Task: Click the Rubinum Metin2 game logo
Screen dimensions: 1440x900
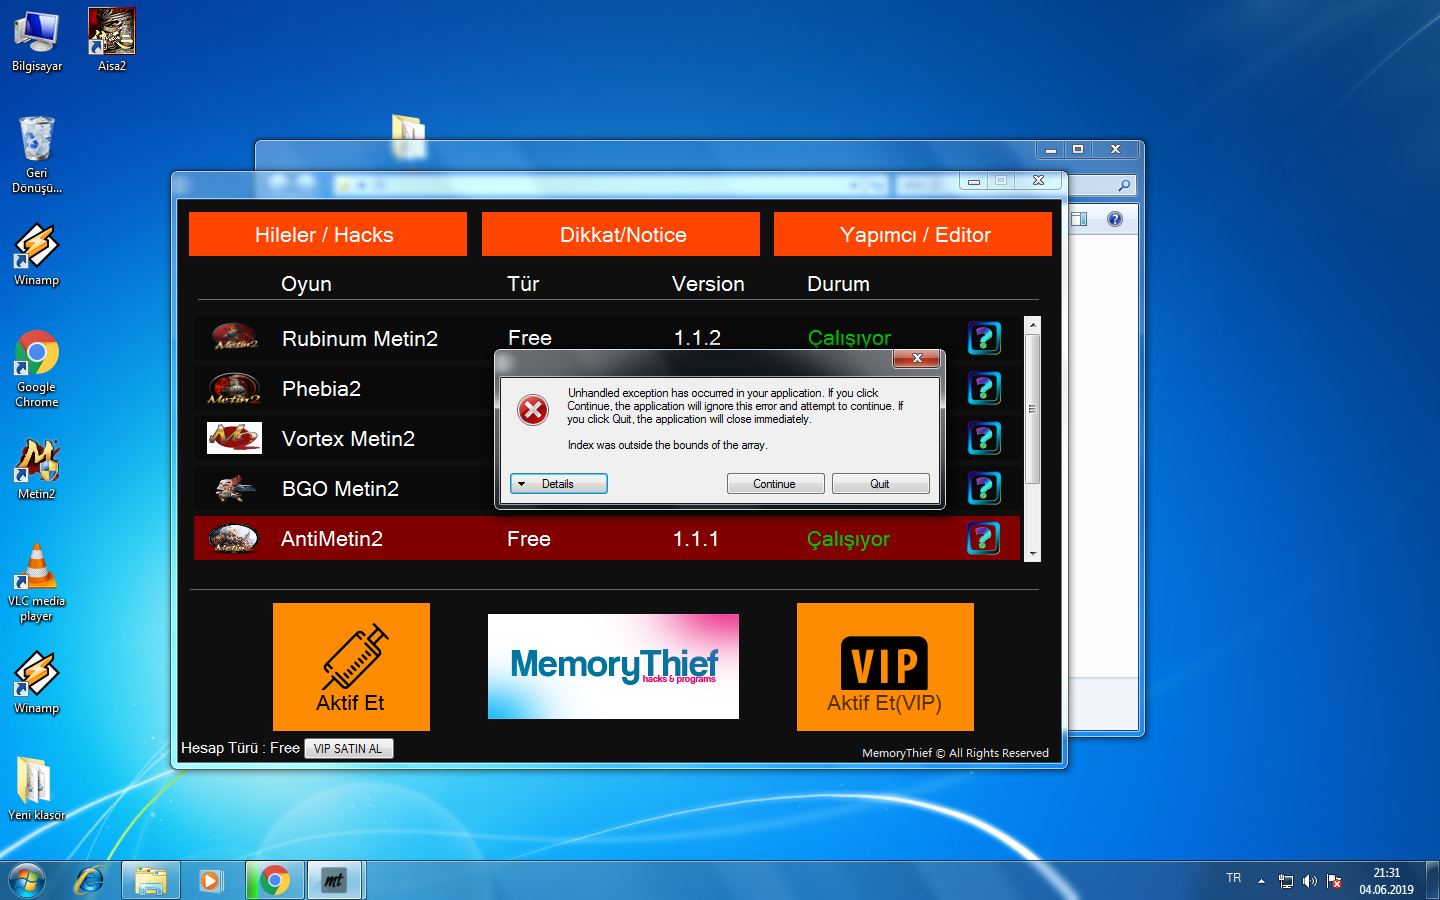Action: [235, 338]
